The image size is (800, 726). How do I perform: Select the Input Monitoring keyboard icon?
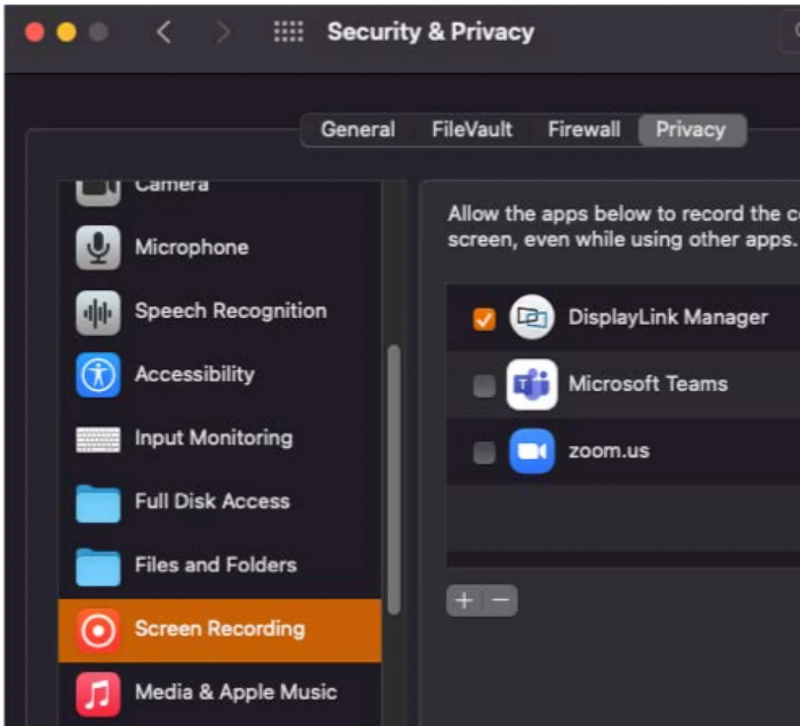coord(98,438)
